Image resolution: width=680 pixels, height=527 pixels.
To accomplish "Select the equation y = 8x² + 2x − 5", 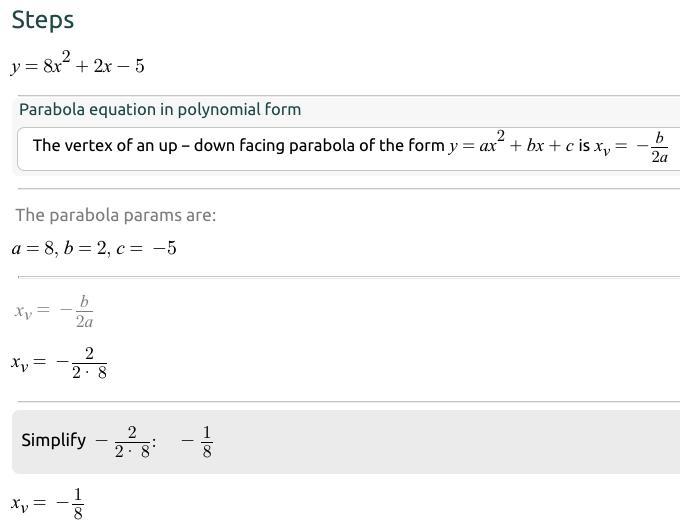I will click(x=78, y=63).
